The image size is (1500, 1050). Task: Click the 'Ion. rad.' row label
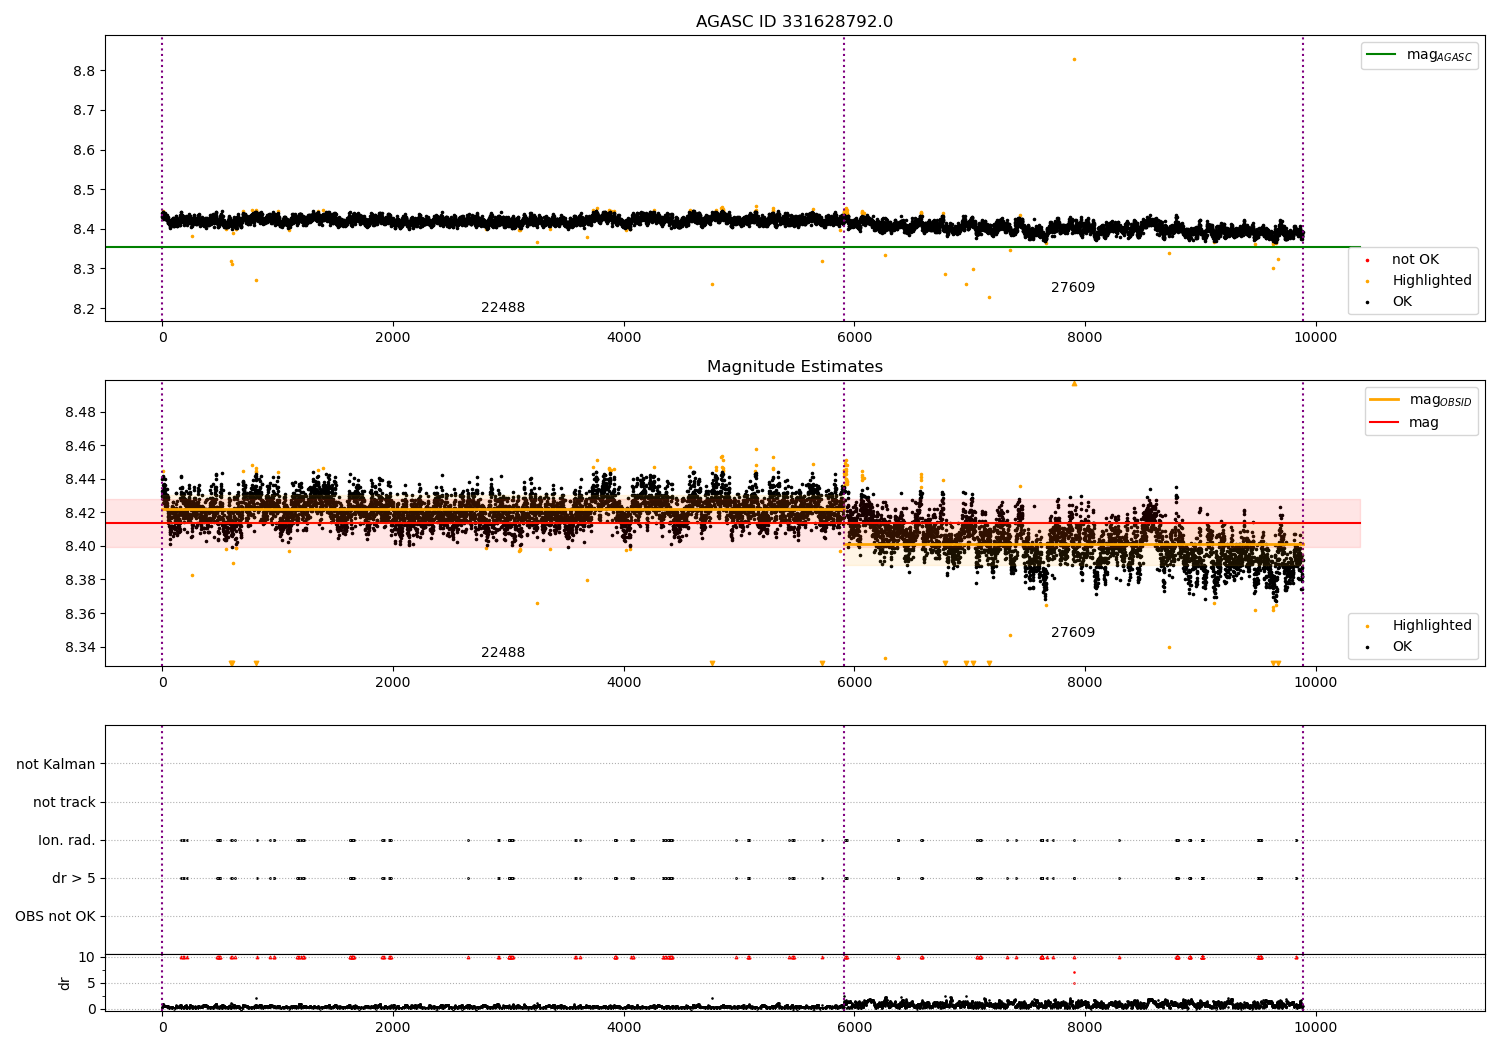click(x=67, y=841)
